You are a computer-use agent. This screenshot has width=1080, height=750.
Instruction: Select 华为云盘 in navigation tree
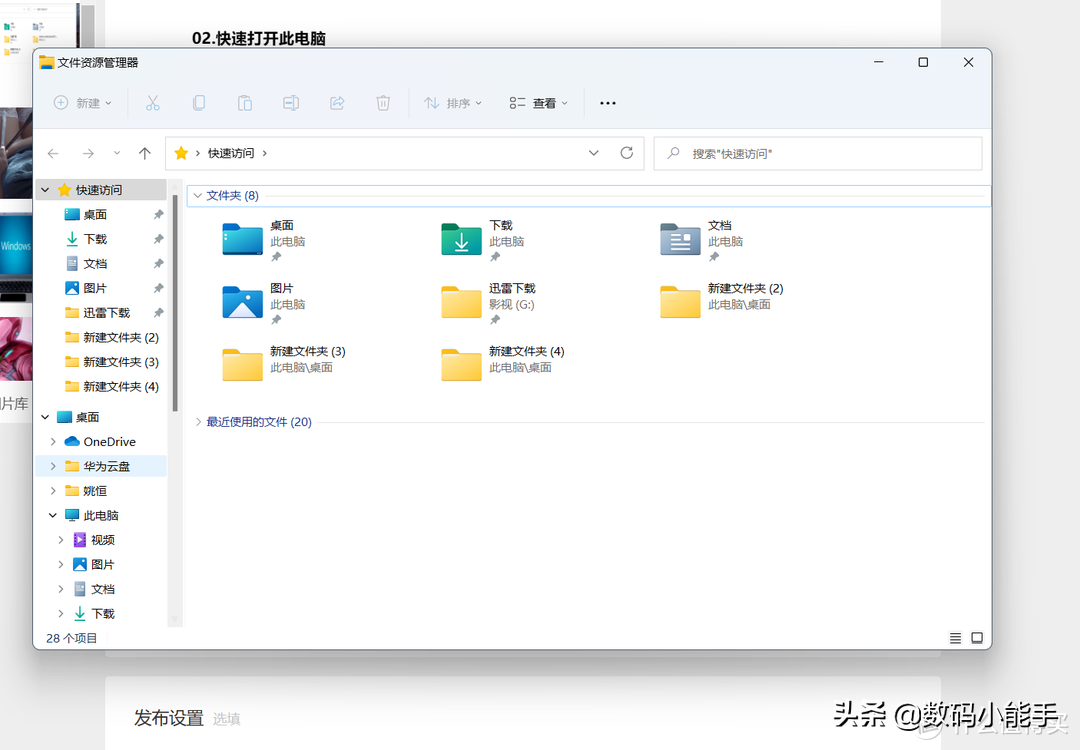point(101,466)
